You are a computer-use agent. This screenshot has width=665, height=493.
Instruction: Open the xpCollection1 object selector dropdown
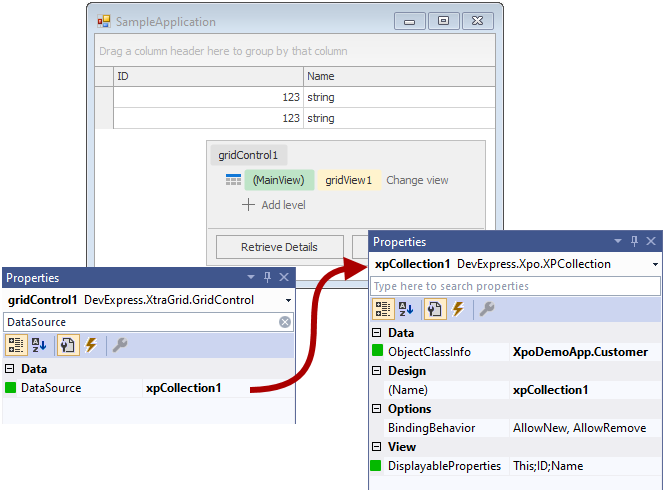655,264
